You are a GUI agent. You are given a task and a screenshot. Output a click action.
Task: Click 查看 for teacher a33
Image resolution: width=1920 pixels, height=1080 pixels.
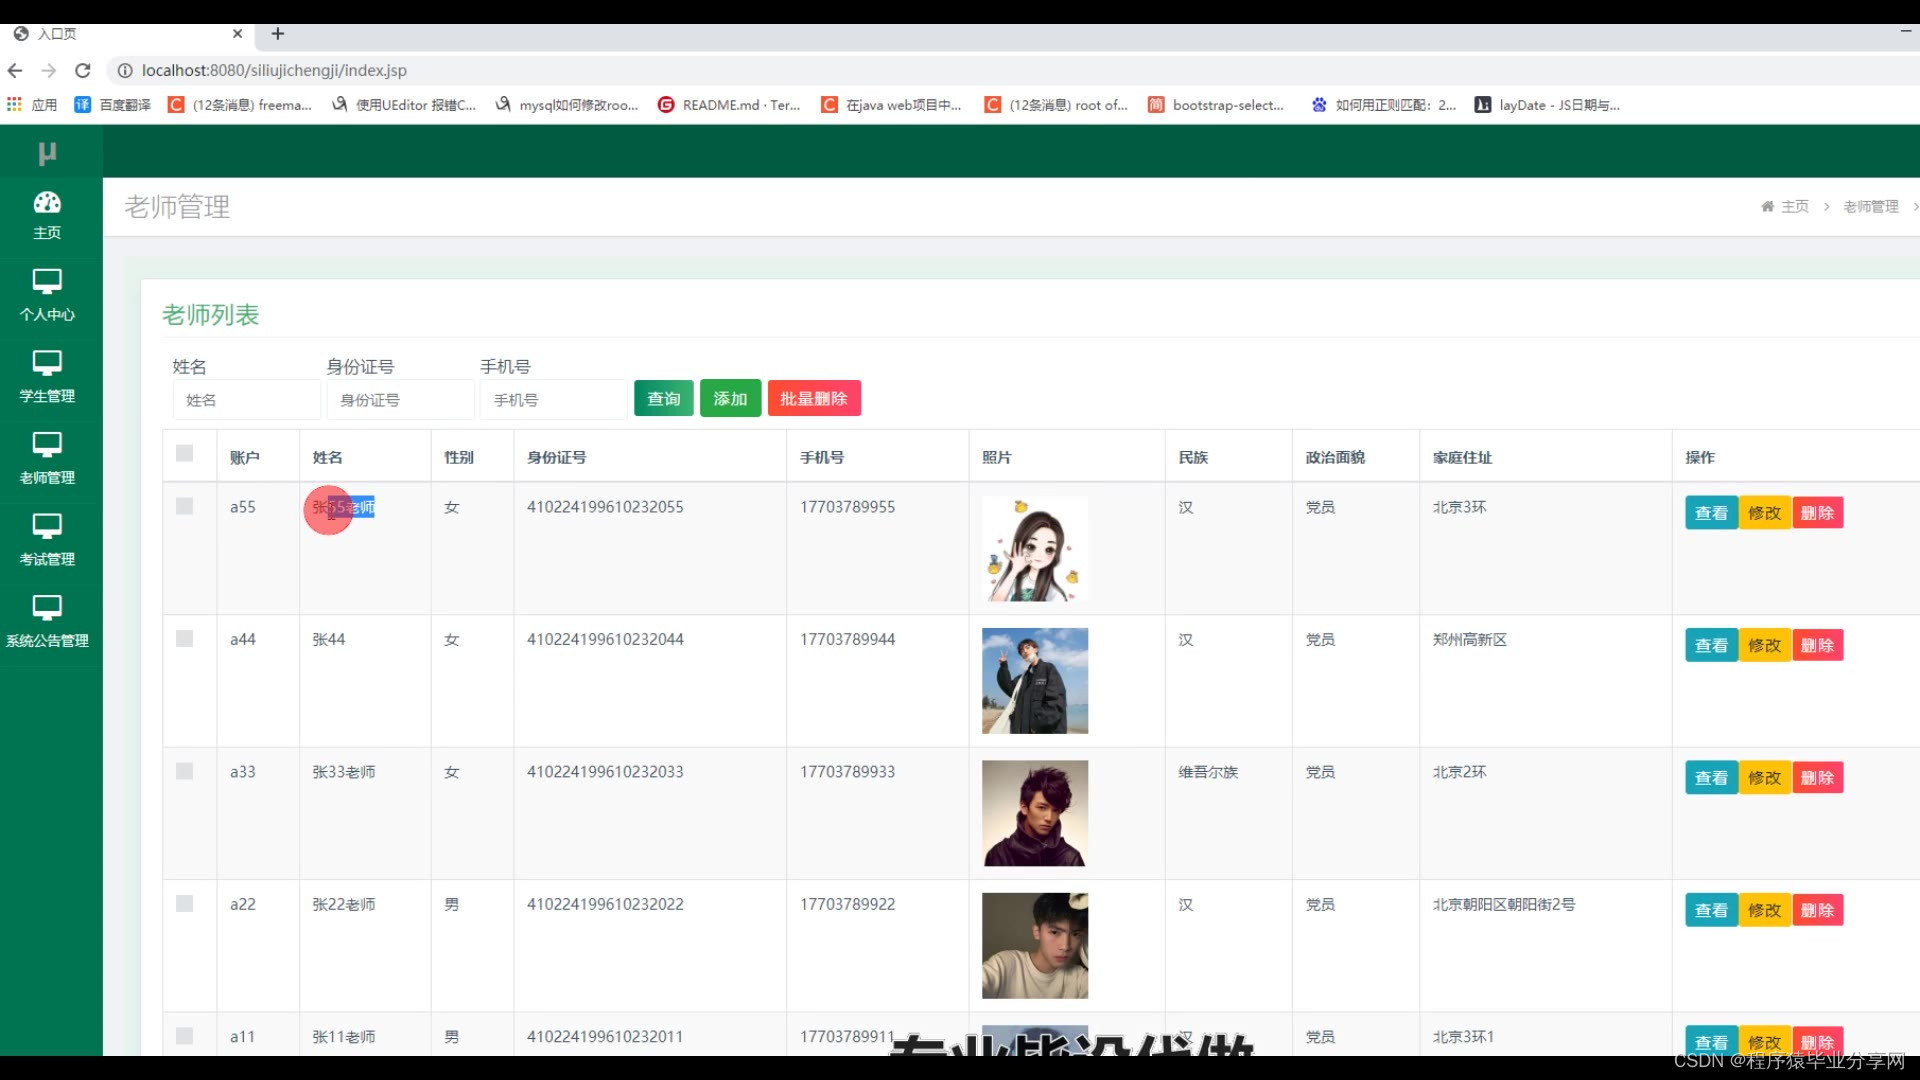[x=1711, y=778]
